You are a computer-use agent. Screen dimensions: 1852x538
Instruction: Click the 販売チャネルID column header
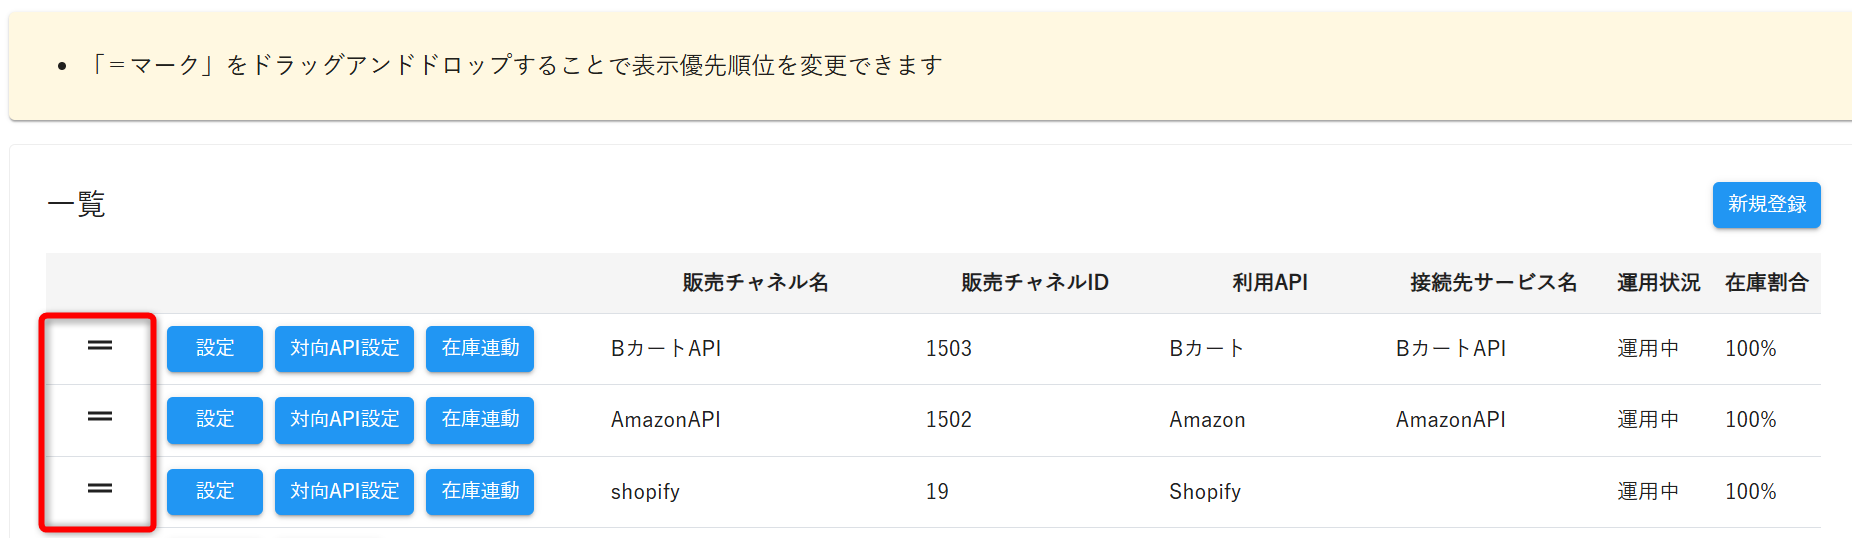[x=1035, y=283]
